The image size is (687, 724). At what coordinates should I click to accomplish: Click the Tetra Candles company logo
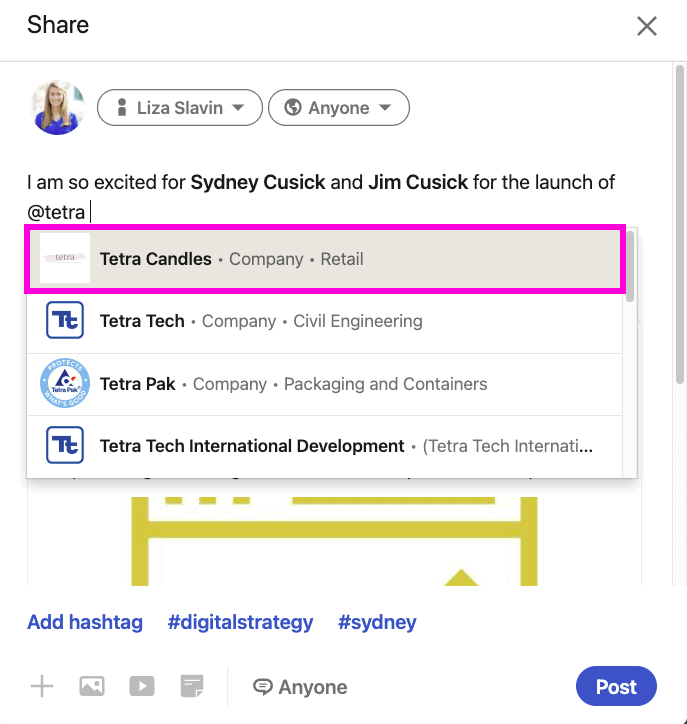tap(65, 258)
